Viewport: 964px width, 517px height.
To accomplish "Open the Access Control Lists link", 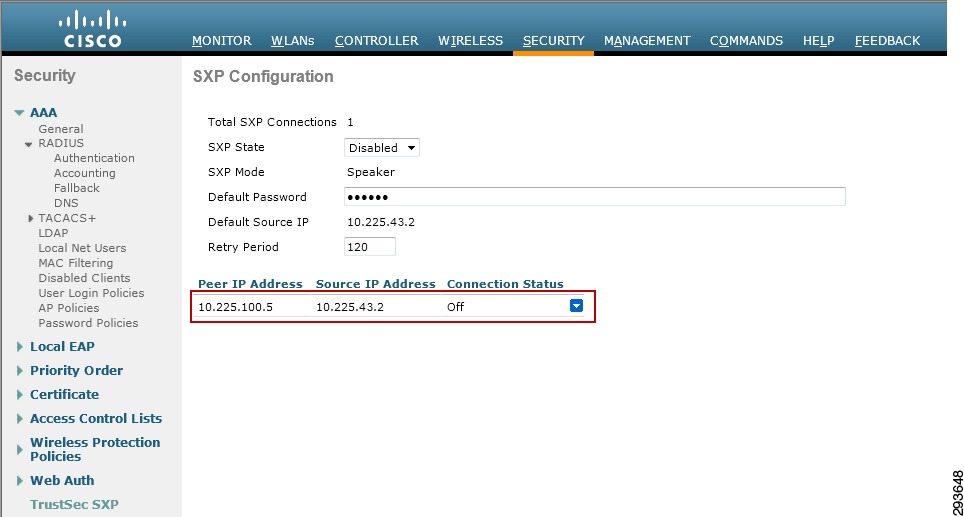I will point(96,418).
